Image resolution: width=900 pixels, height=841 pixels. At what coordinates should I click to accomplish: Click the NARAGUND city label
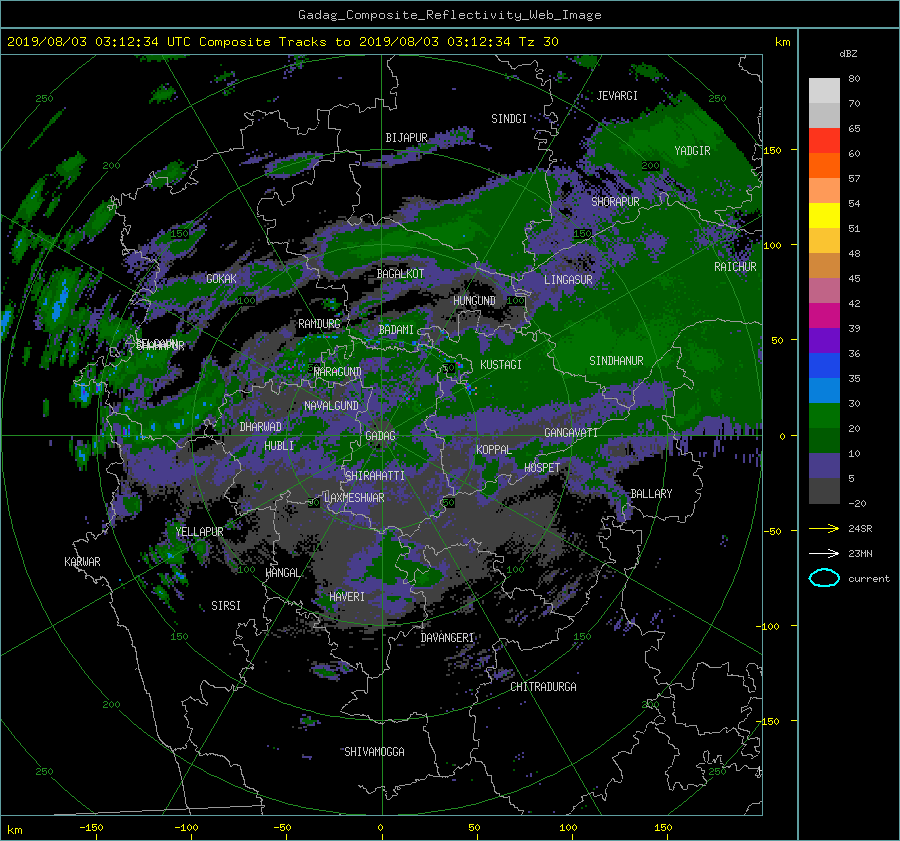click(x=338, y=372)
